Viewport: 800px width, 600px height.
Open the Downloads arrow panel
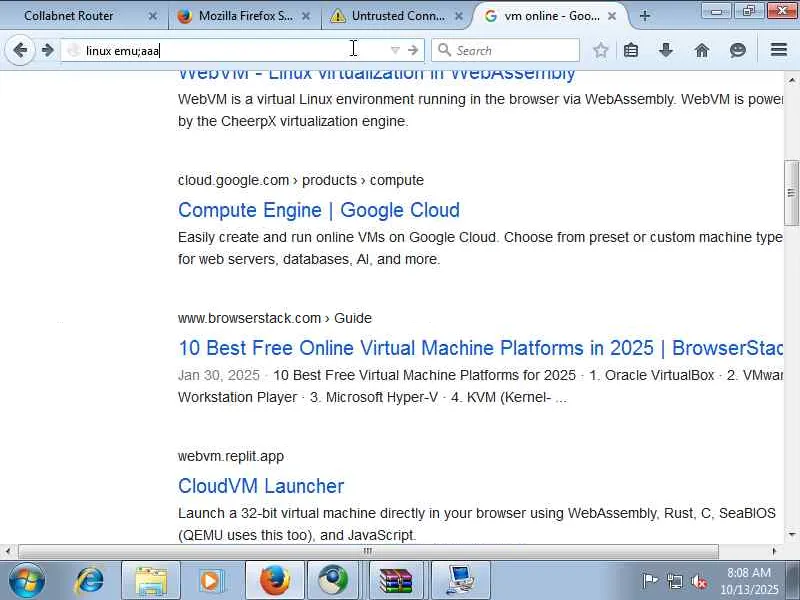(x=666, y=50)
